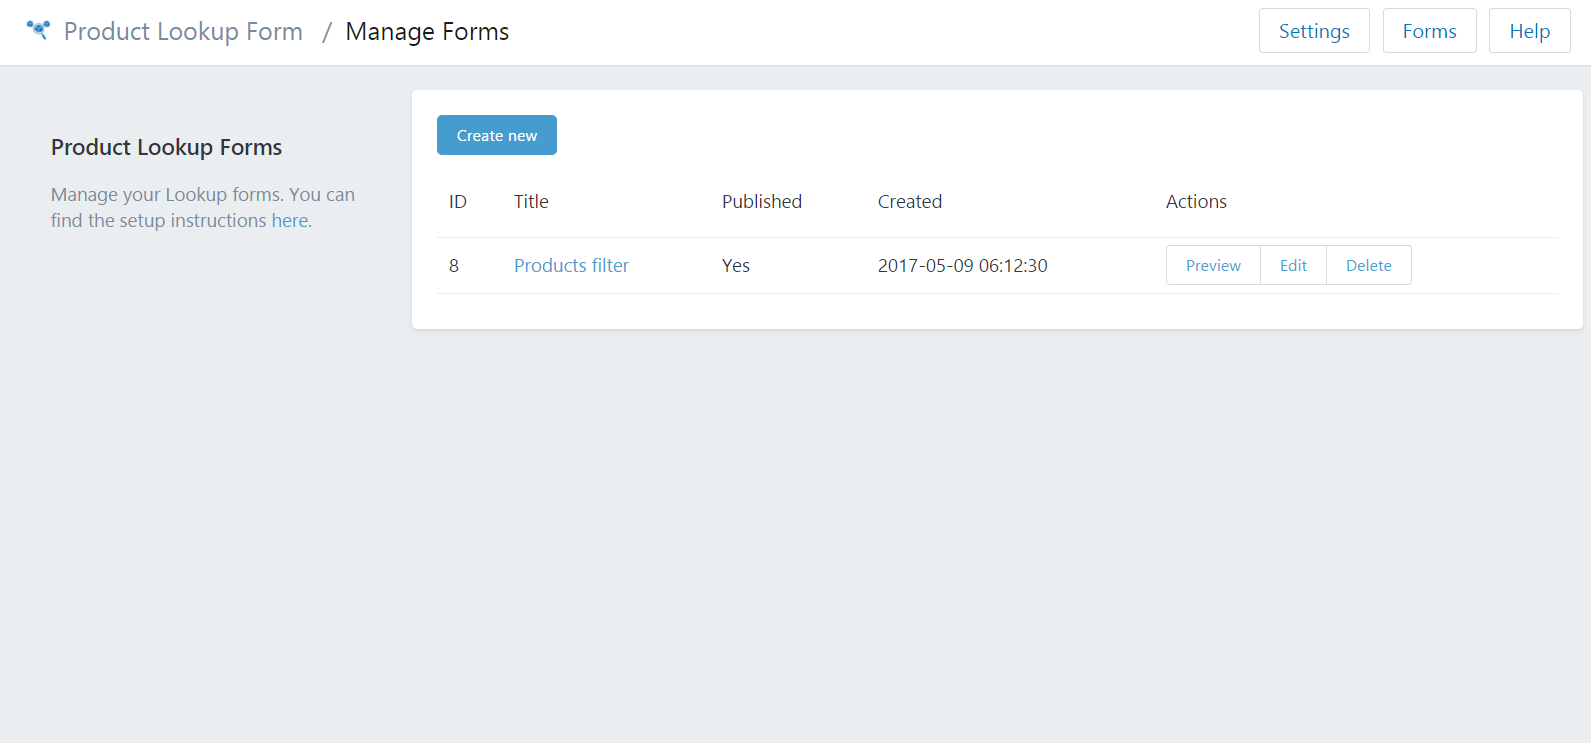1591x743 pixels.
Task: Select the created date 2017-05-09 06:12:30
Action: [963, 265]
